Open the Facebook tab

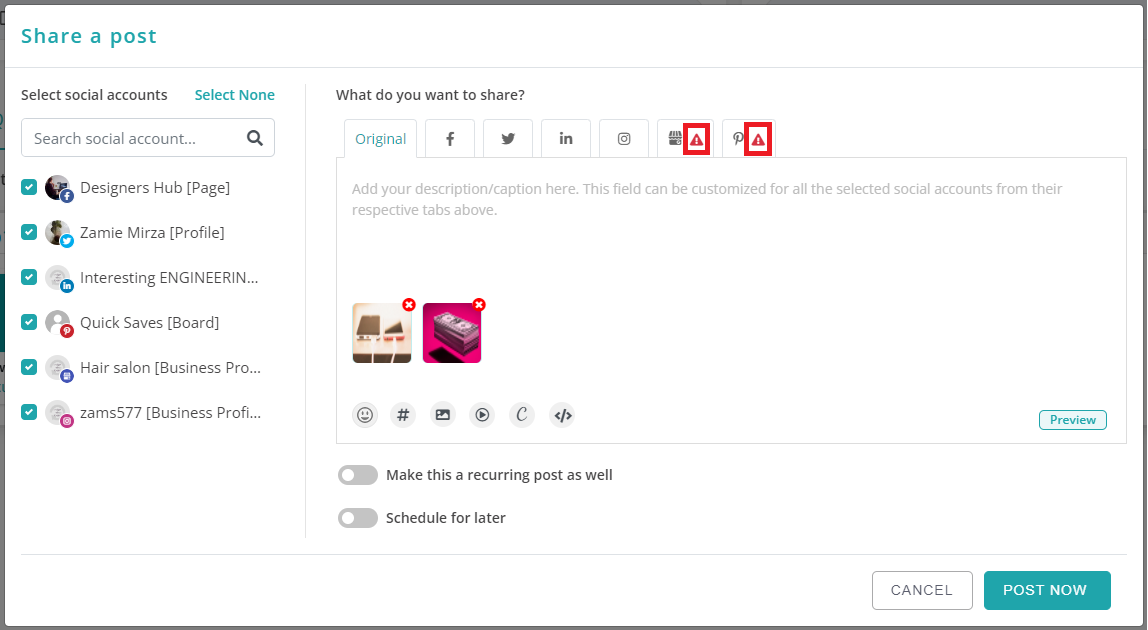pos(450,138)
